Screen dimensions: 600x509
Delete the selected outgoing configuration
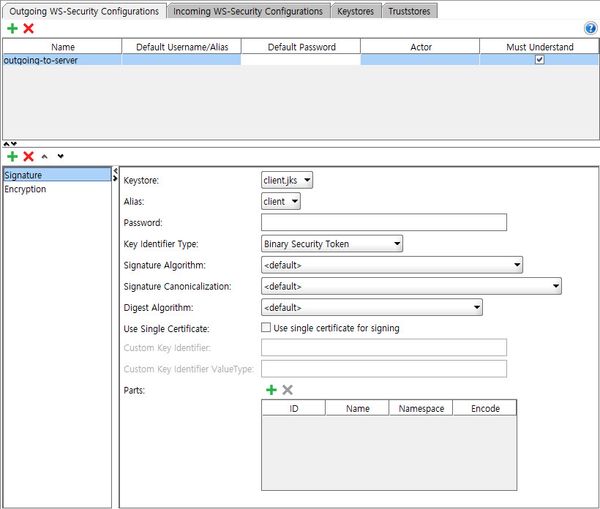[x=29, y=28]
